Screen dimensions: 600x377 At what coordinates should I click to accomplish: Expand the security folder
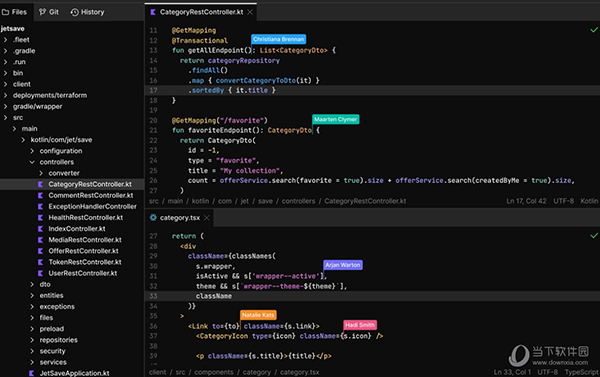[x=32, y=351]
